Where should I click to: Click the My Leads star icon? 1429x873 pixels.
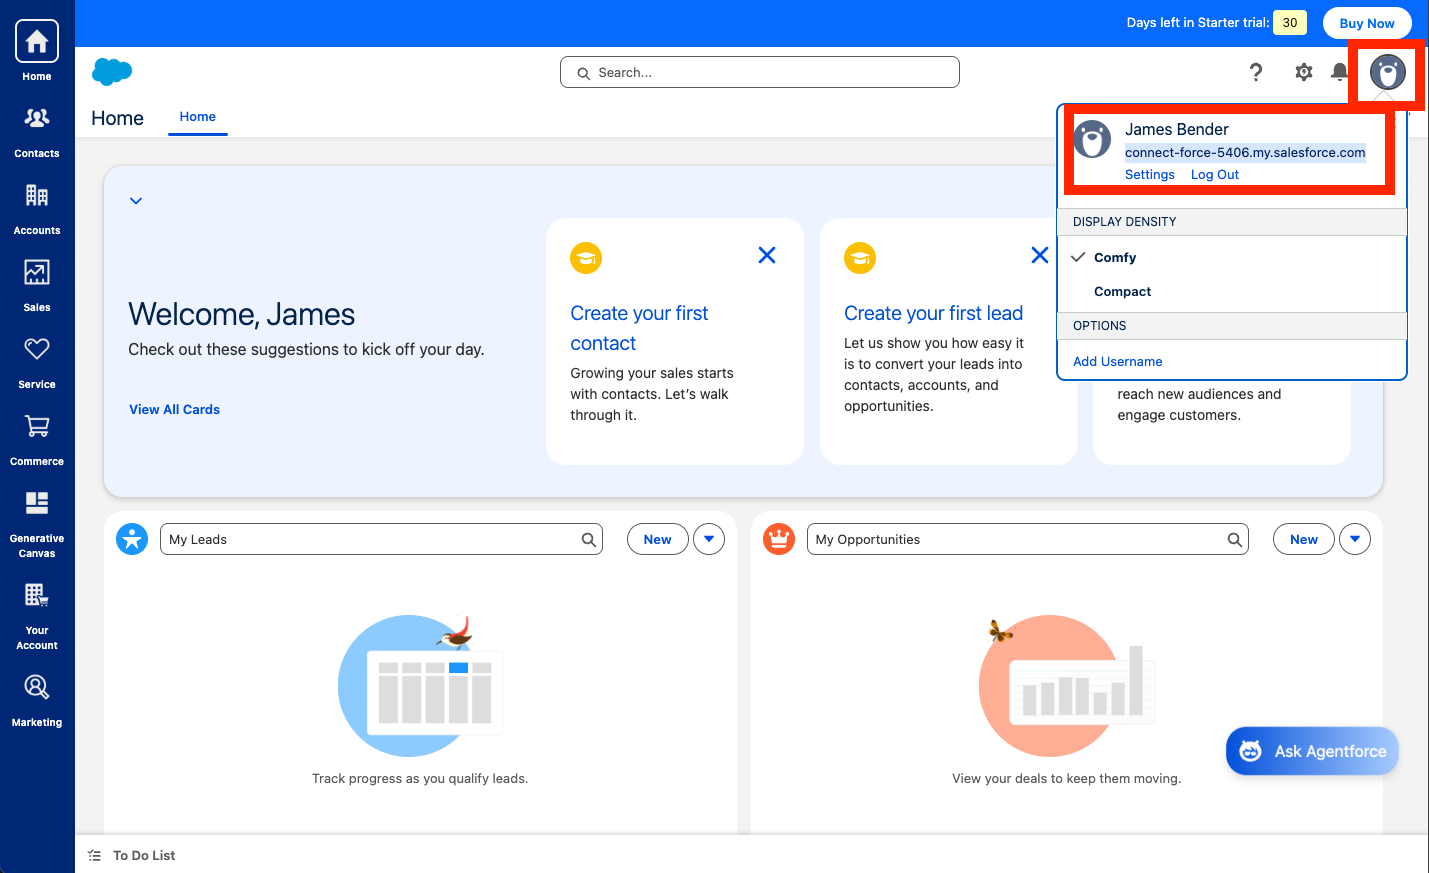click(132, 539)
